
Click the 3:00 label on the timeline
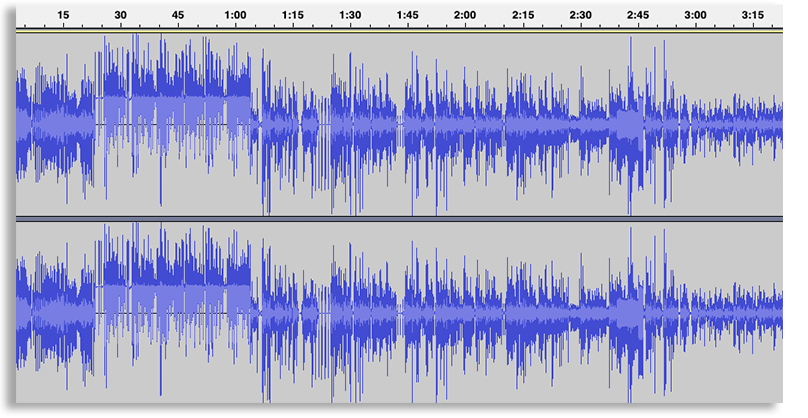[695, 15]
